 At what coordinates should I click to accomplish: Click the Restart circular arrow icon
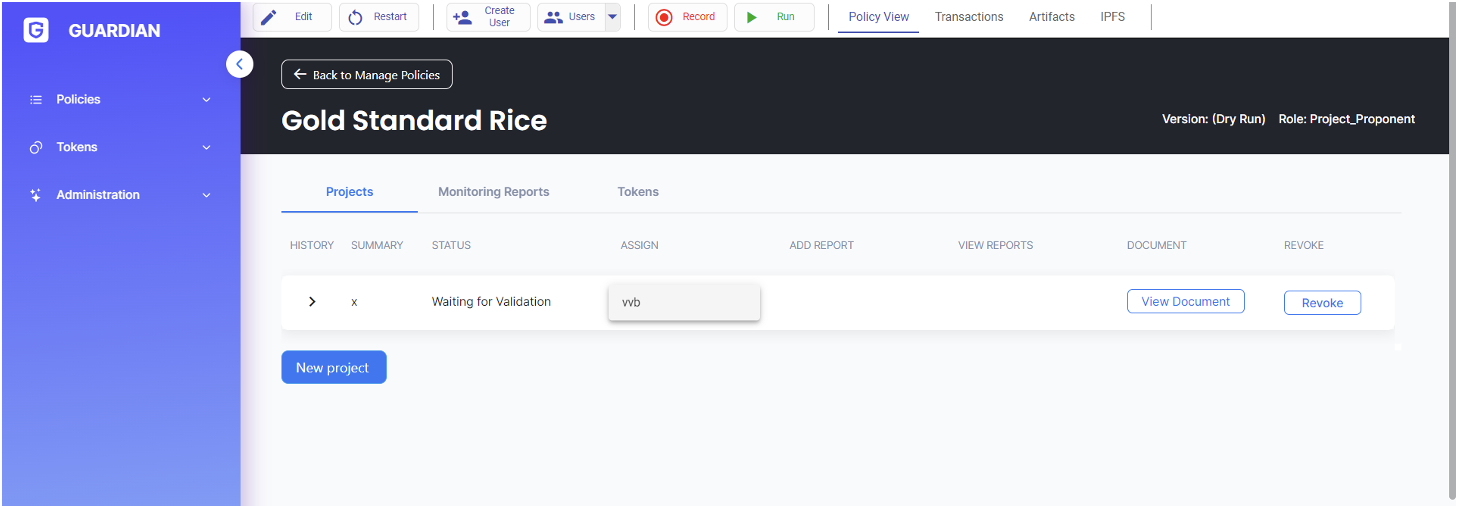click(355, 17)
